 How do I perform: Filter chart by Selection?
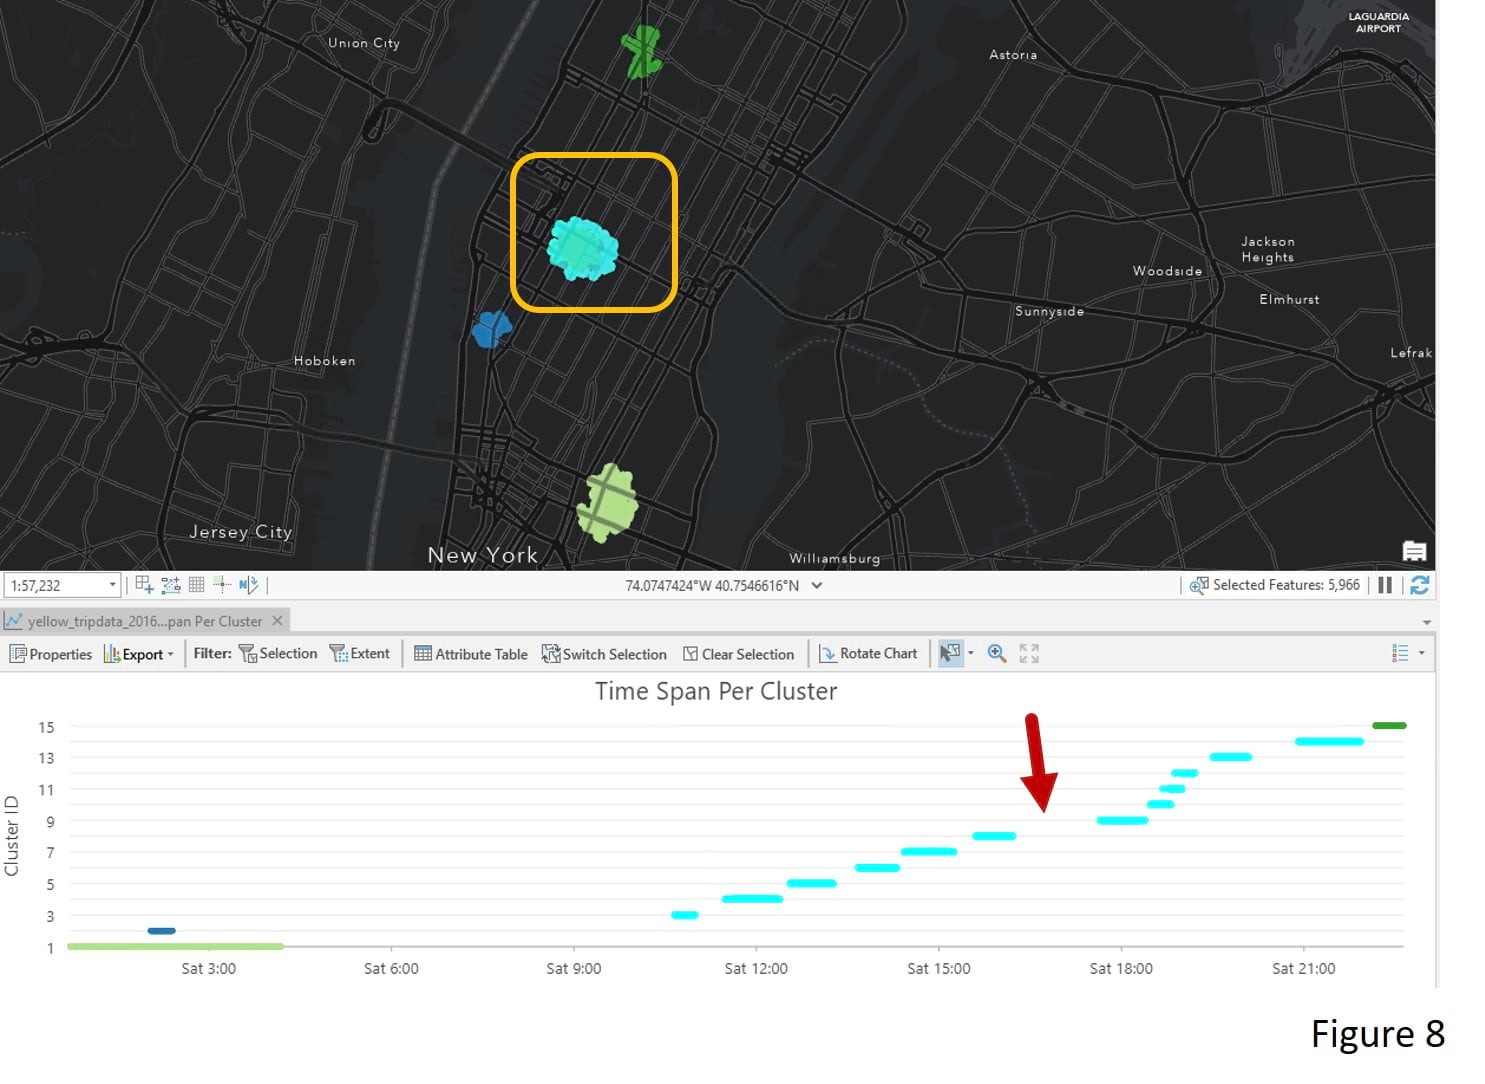(278, 654)
